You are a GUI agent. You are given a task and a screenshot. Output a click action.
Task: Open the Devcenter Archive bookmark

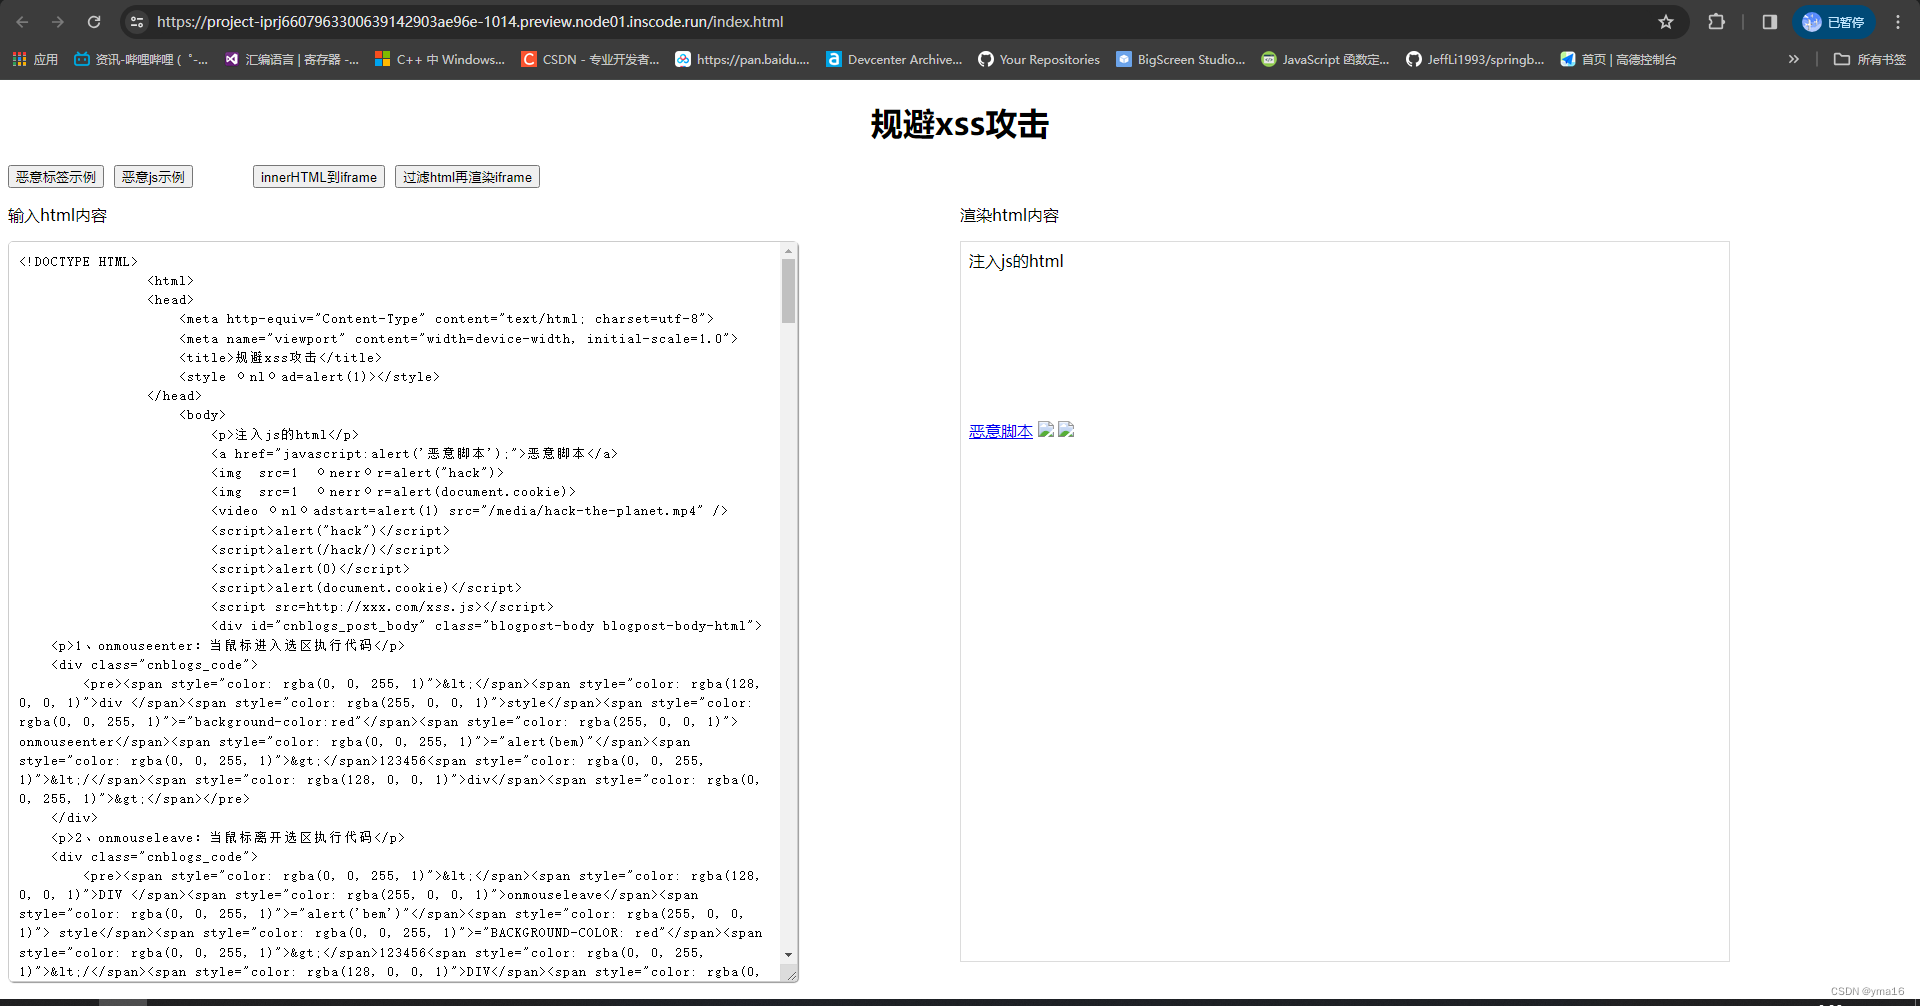(895, 60)
